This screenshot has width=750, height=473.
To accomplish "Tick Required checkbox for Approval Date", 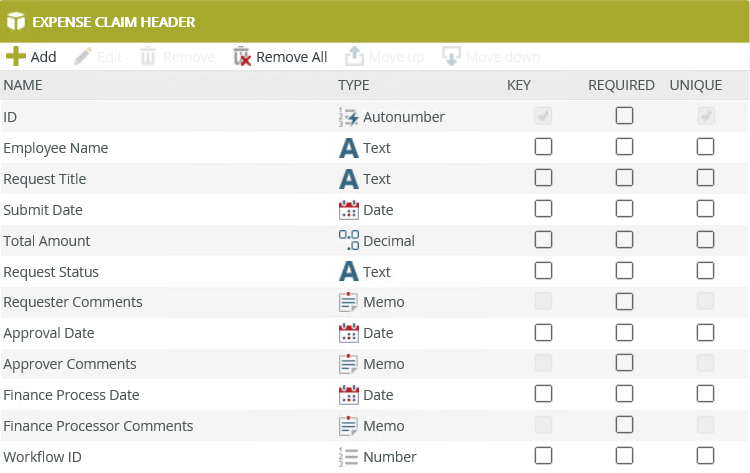I will pos(624,333).
